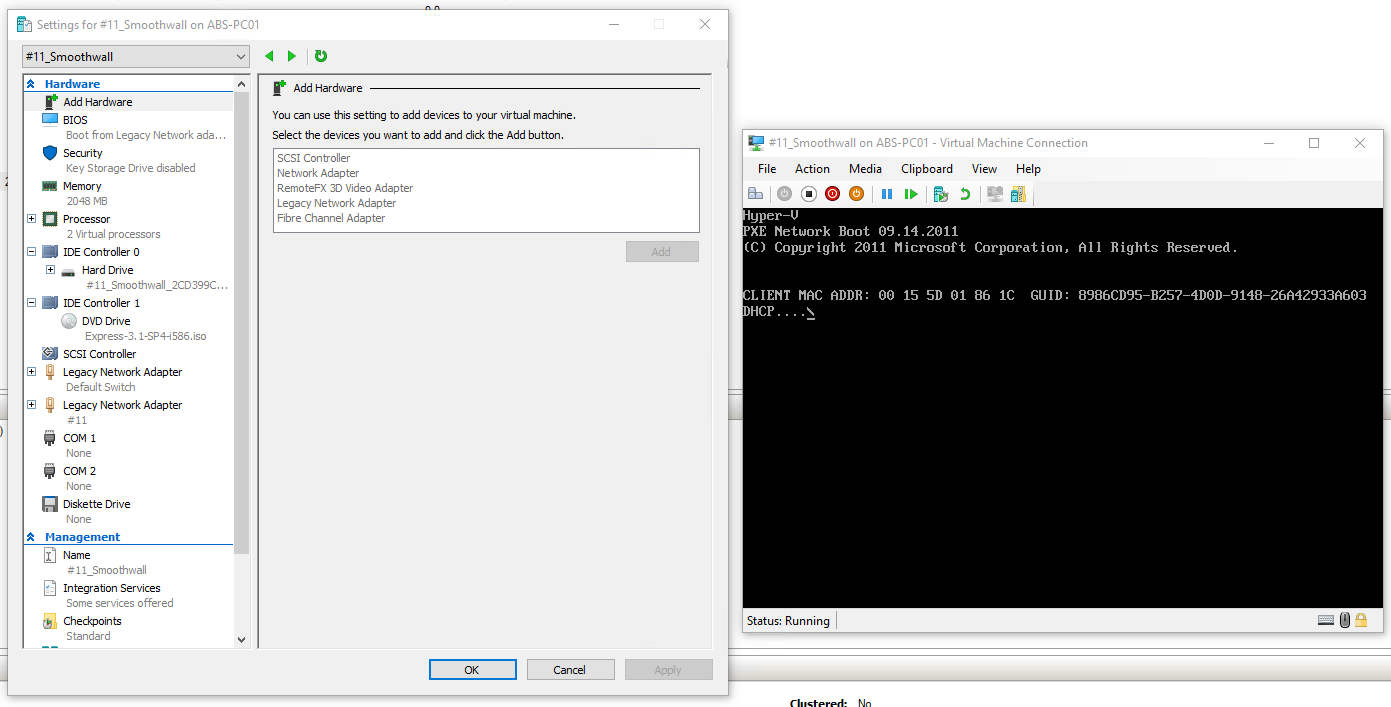Click the 2048 MB memory value

[86, 201]
